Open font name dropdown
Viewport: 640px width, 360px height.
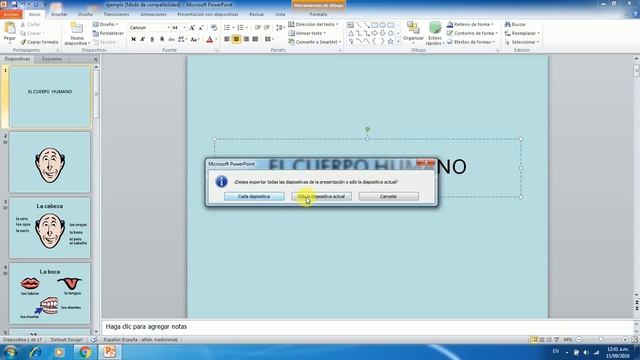(168, 27)
